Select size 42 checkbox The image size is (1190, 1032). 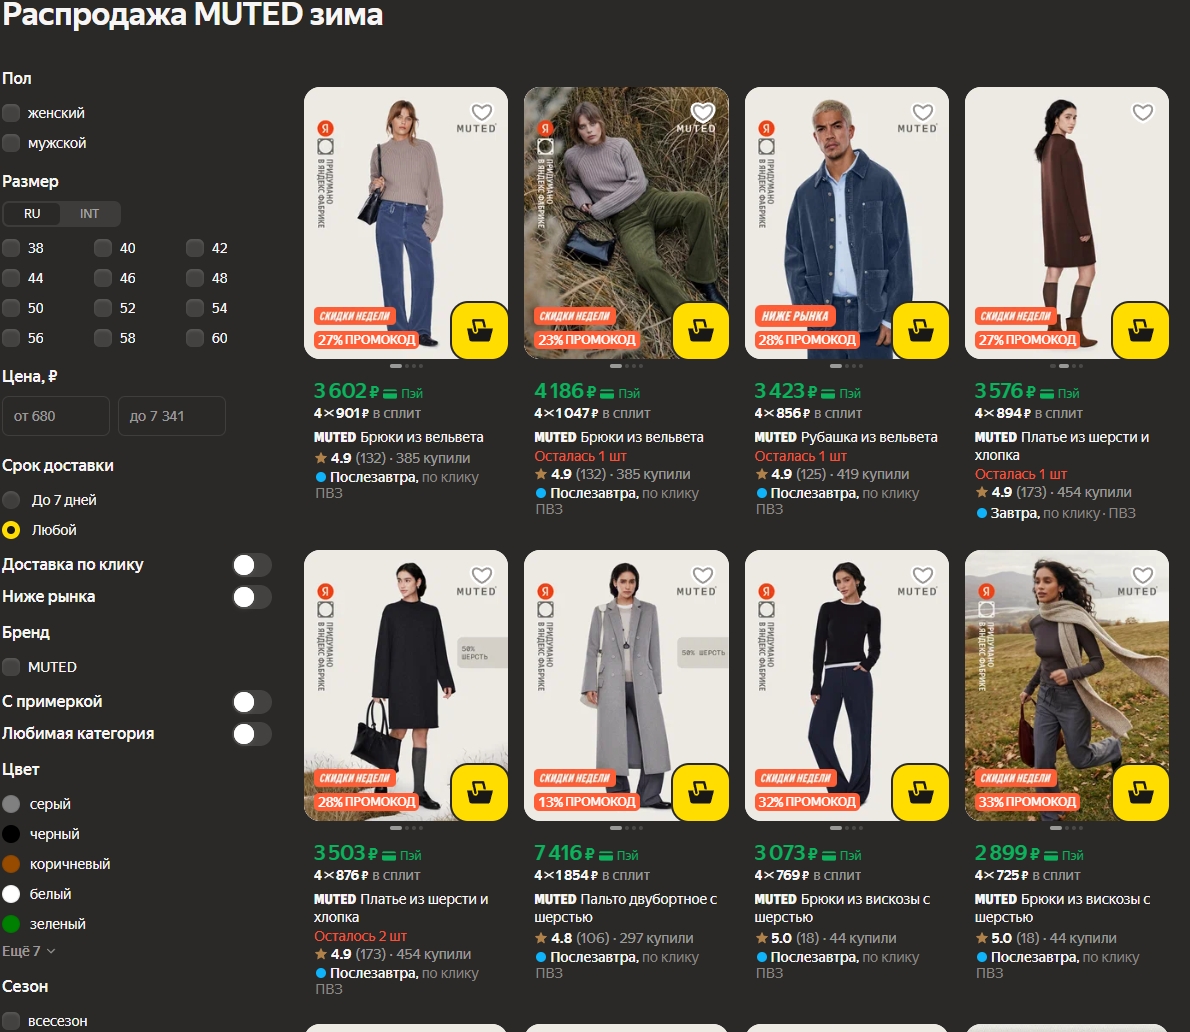tap(195, 248)
